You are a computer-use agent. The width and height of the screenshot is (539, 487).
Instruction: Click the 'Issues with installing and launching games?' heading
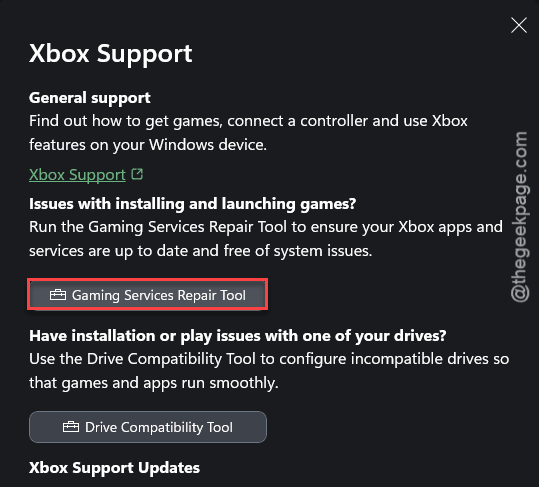192,204
